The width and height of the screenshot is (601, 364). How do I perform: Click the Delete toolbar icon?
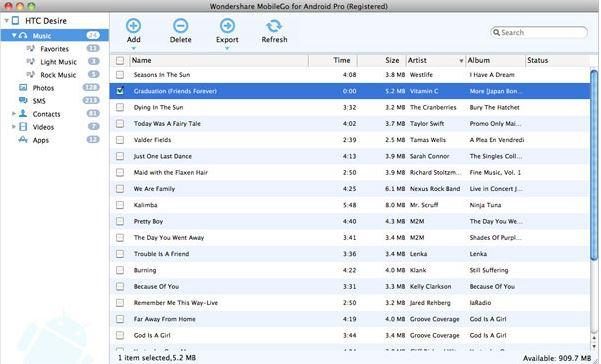click(x=181, y=26)
